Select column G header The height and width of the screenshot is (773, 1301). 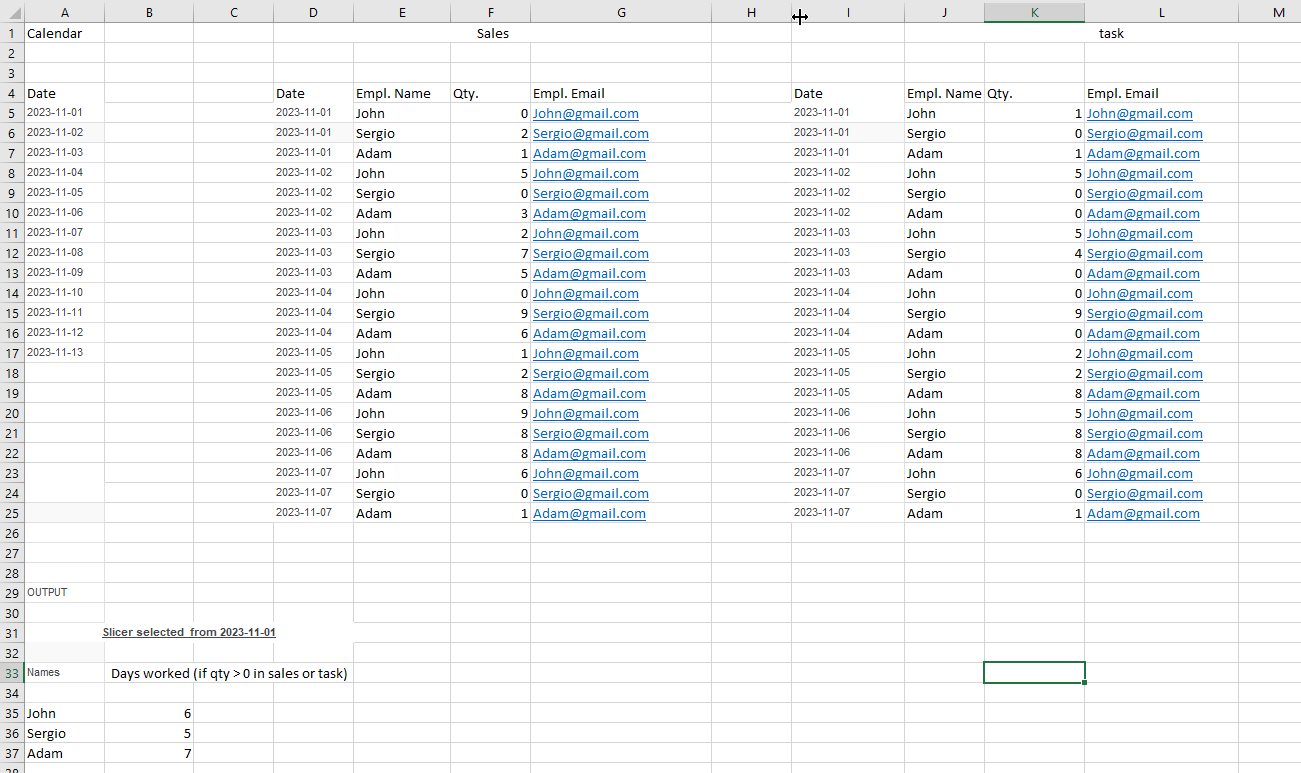point(621,12)
